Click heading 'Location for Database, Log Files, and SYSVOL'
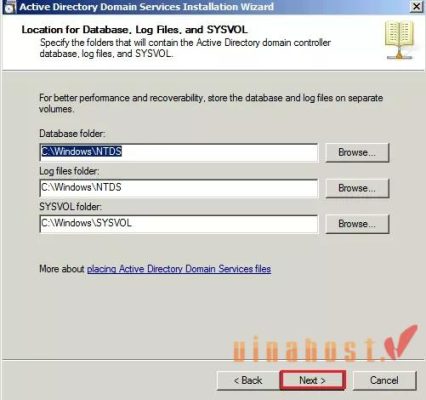The width and height of the screenshot is (426, 400). [x=134, y=30]
